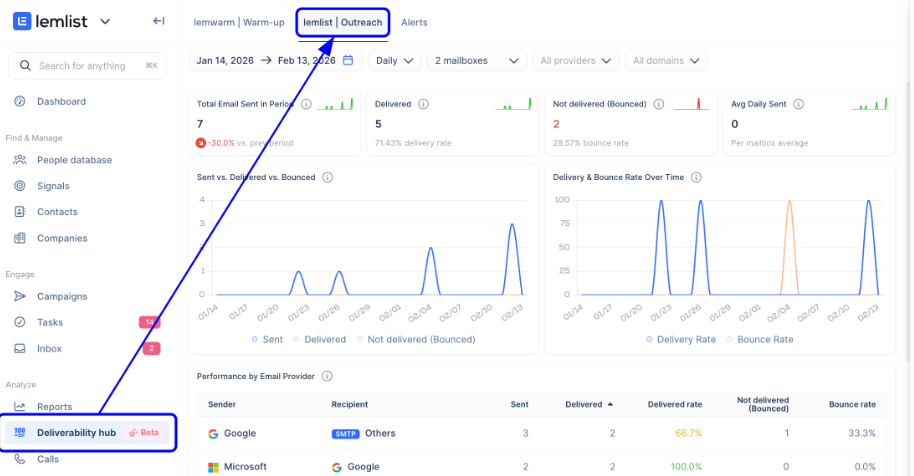Click the Dashboard gauge icon
914x476 pixels.
(20, 101)
